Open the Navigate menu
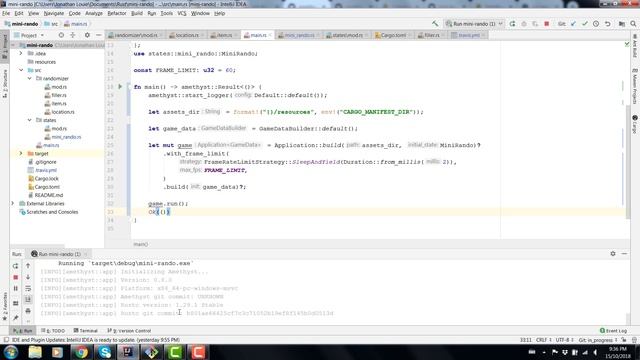Viewport: 640px width, 360px height. (53, 13)
